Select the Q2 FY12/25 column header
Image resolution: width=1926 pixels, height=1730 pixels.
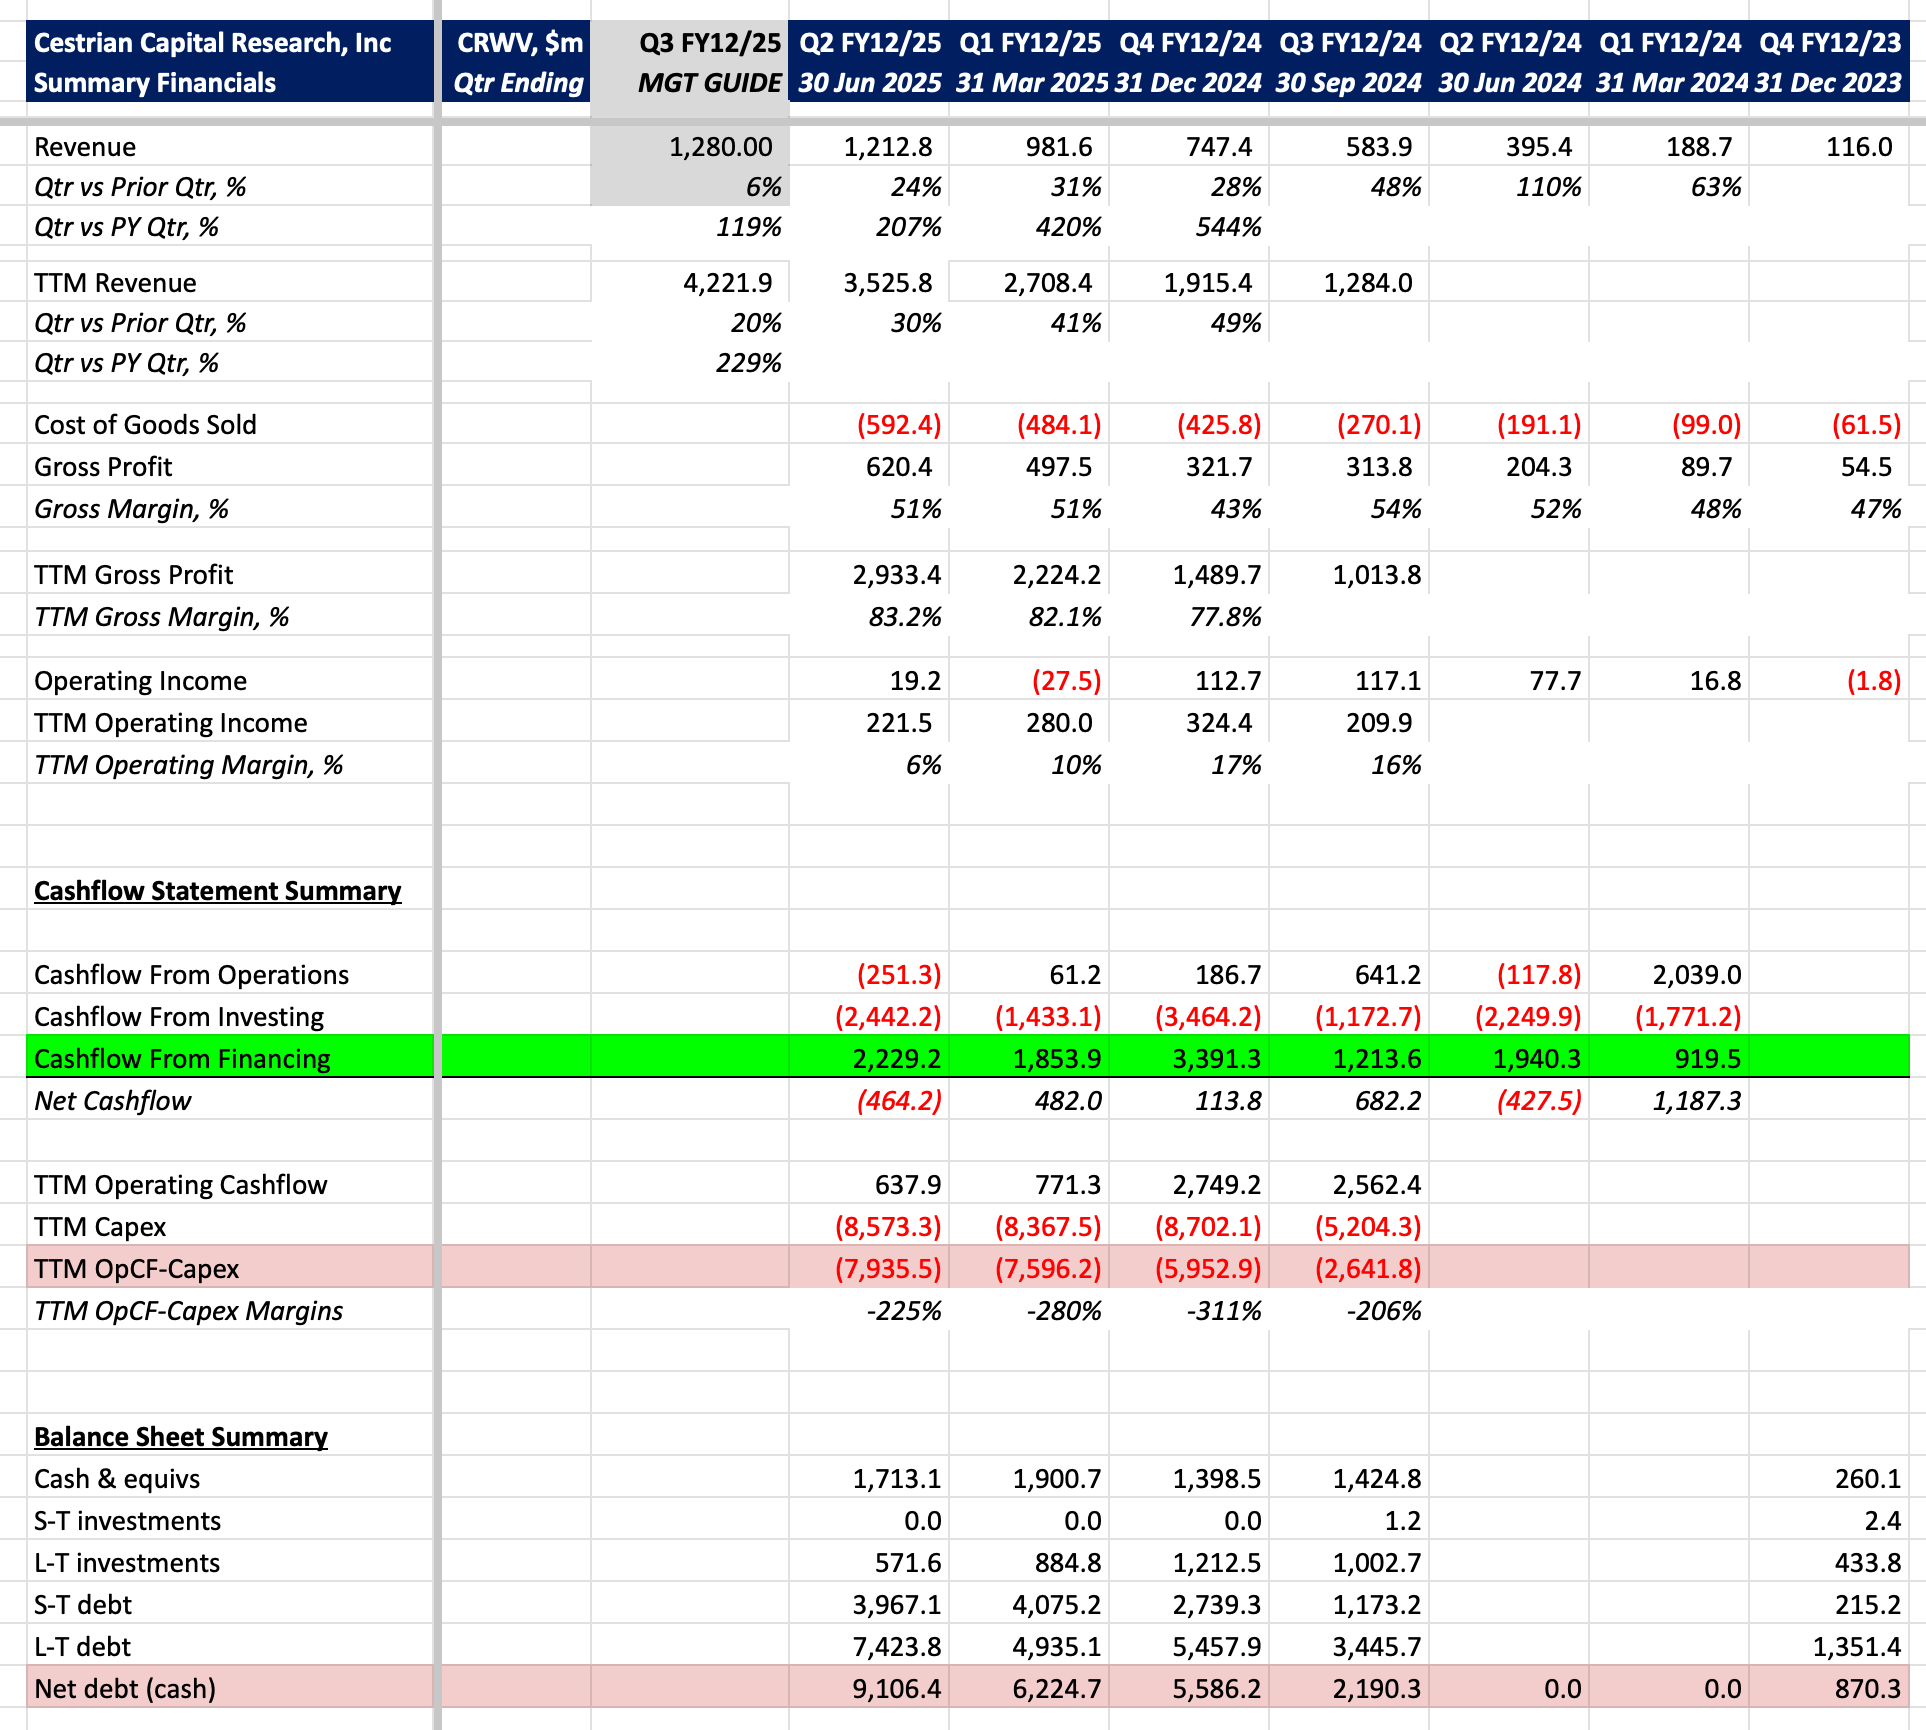tap(869, 62)
